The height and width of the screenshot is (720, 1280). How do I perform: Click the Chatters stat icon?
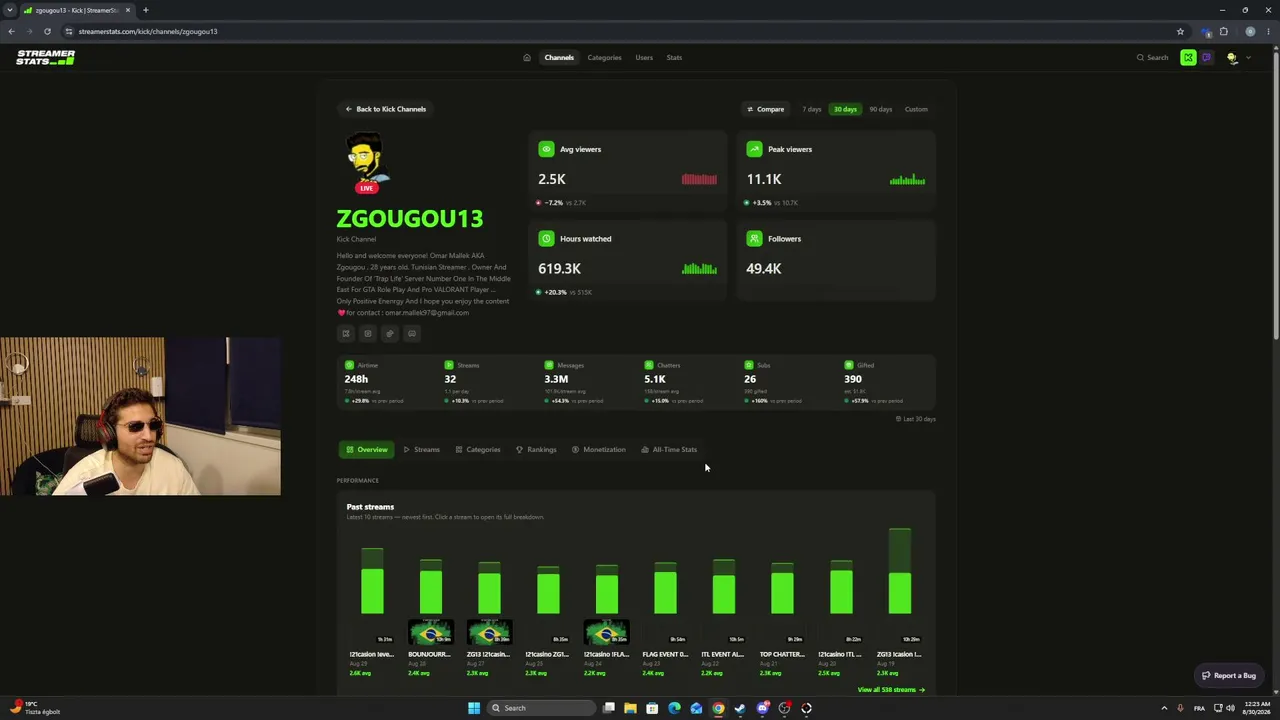(x=649, y=365)
